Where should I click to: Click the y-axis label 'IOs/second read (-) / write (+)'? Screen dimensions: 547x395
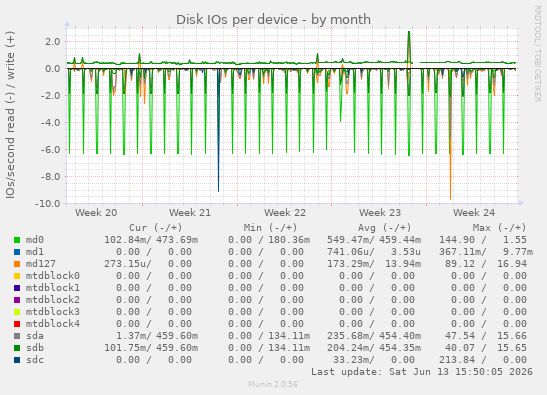(x=10, y=115)
